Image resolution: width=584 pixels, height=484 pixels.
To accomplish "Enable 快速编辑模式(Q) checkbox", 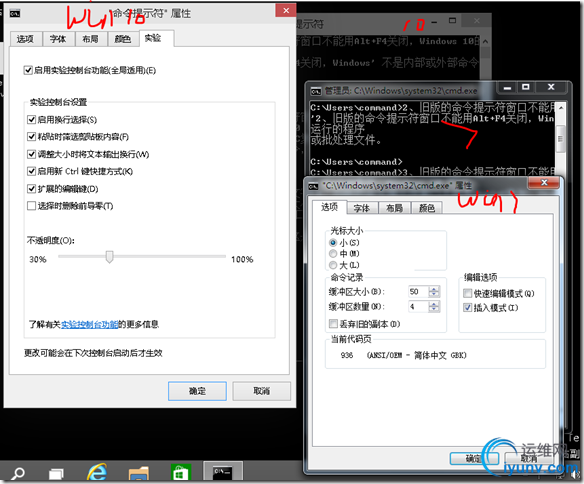I will 467,293.
